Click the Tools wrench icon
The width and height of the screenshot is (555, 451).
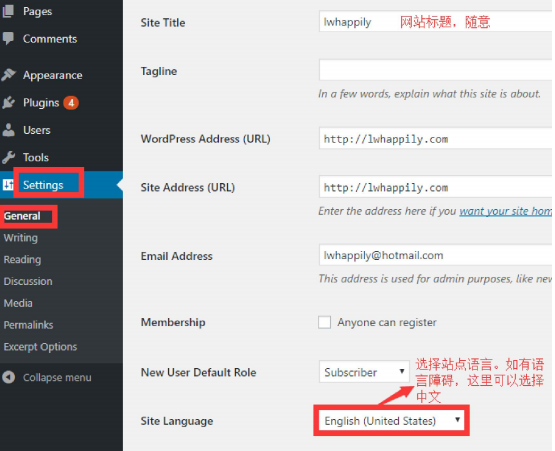click(8, 157)
